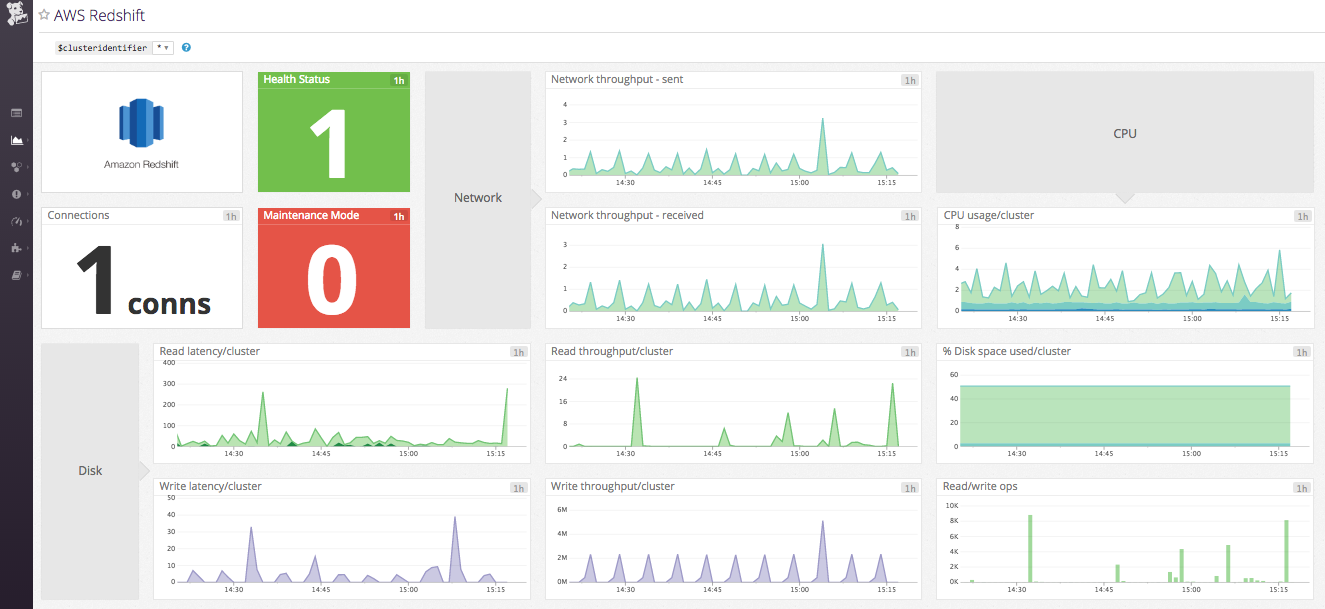The image size is (1325, 609).
Task: Open the Dashboards list icon
Action: [16, 113]
